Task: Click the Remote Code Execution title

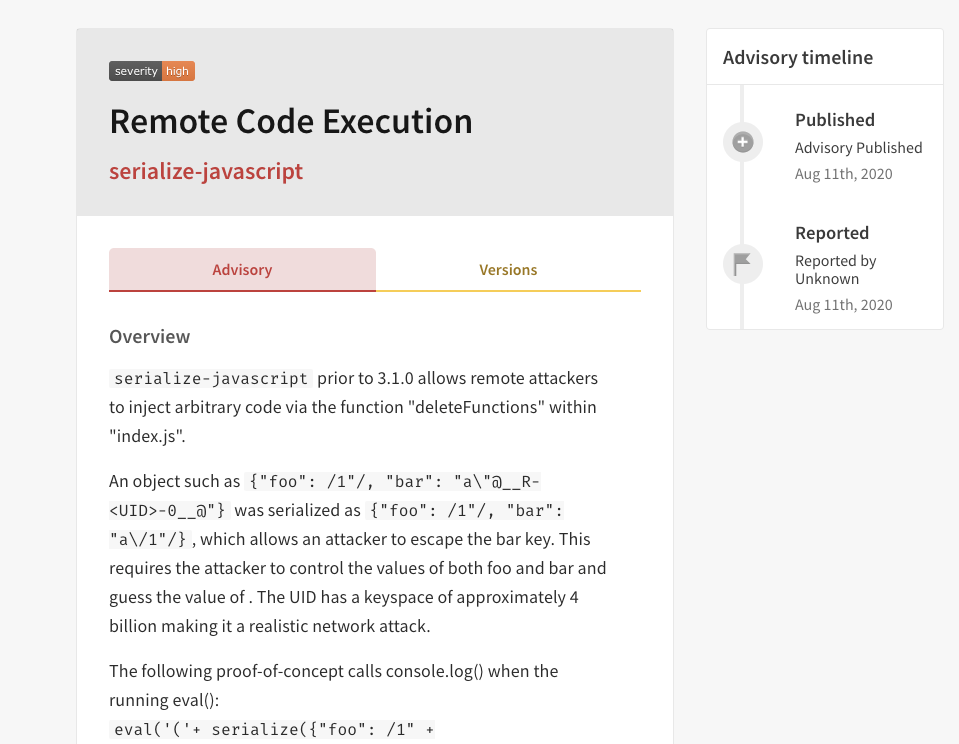Action: (291, 121)
